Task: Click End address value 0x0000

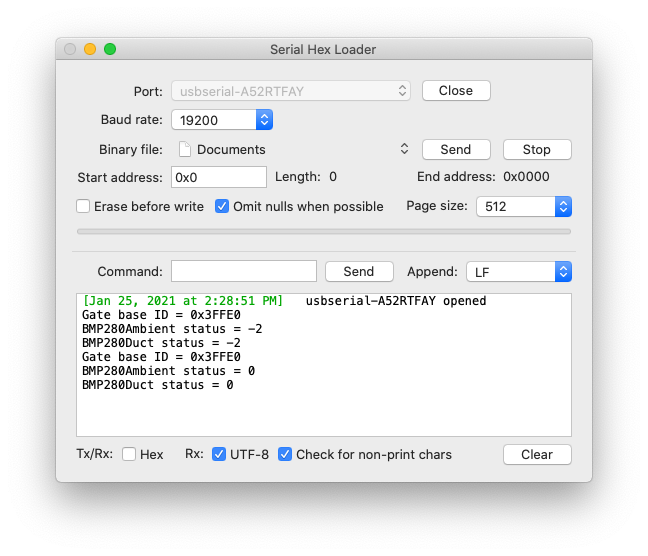Action: pyautogui.click(x=526, y=177)
